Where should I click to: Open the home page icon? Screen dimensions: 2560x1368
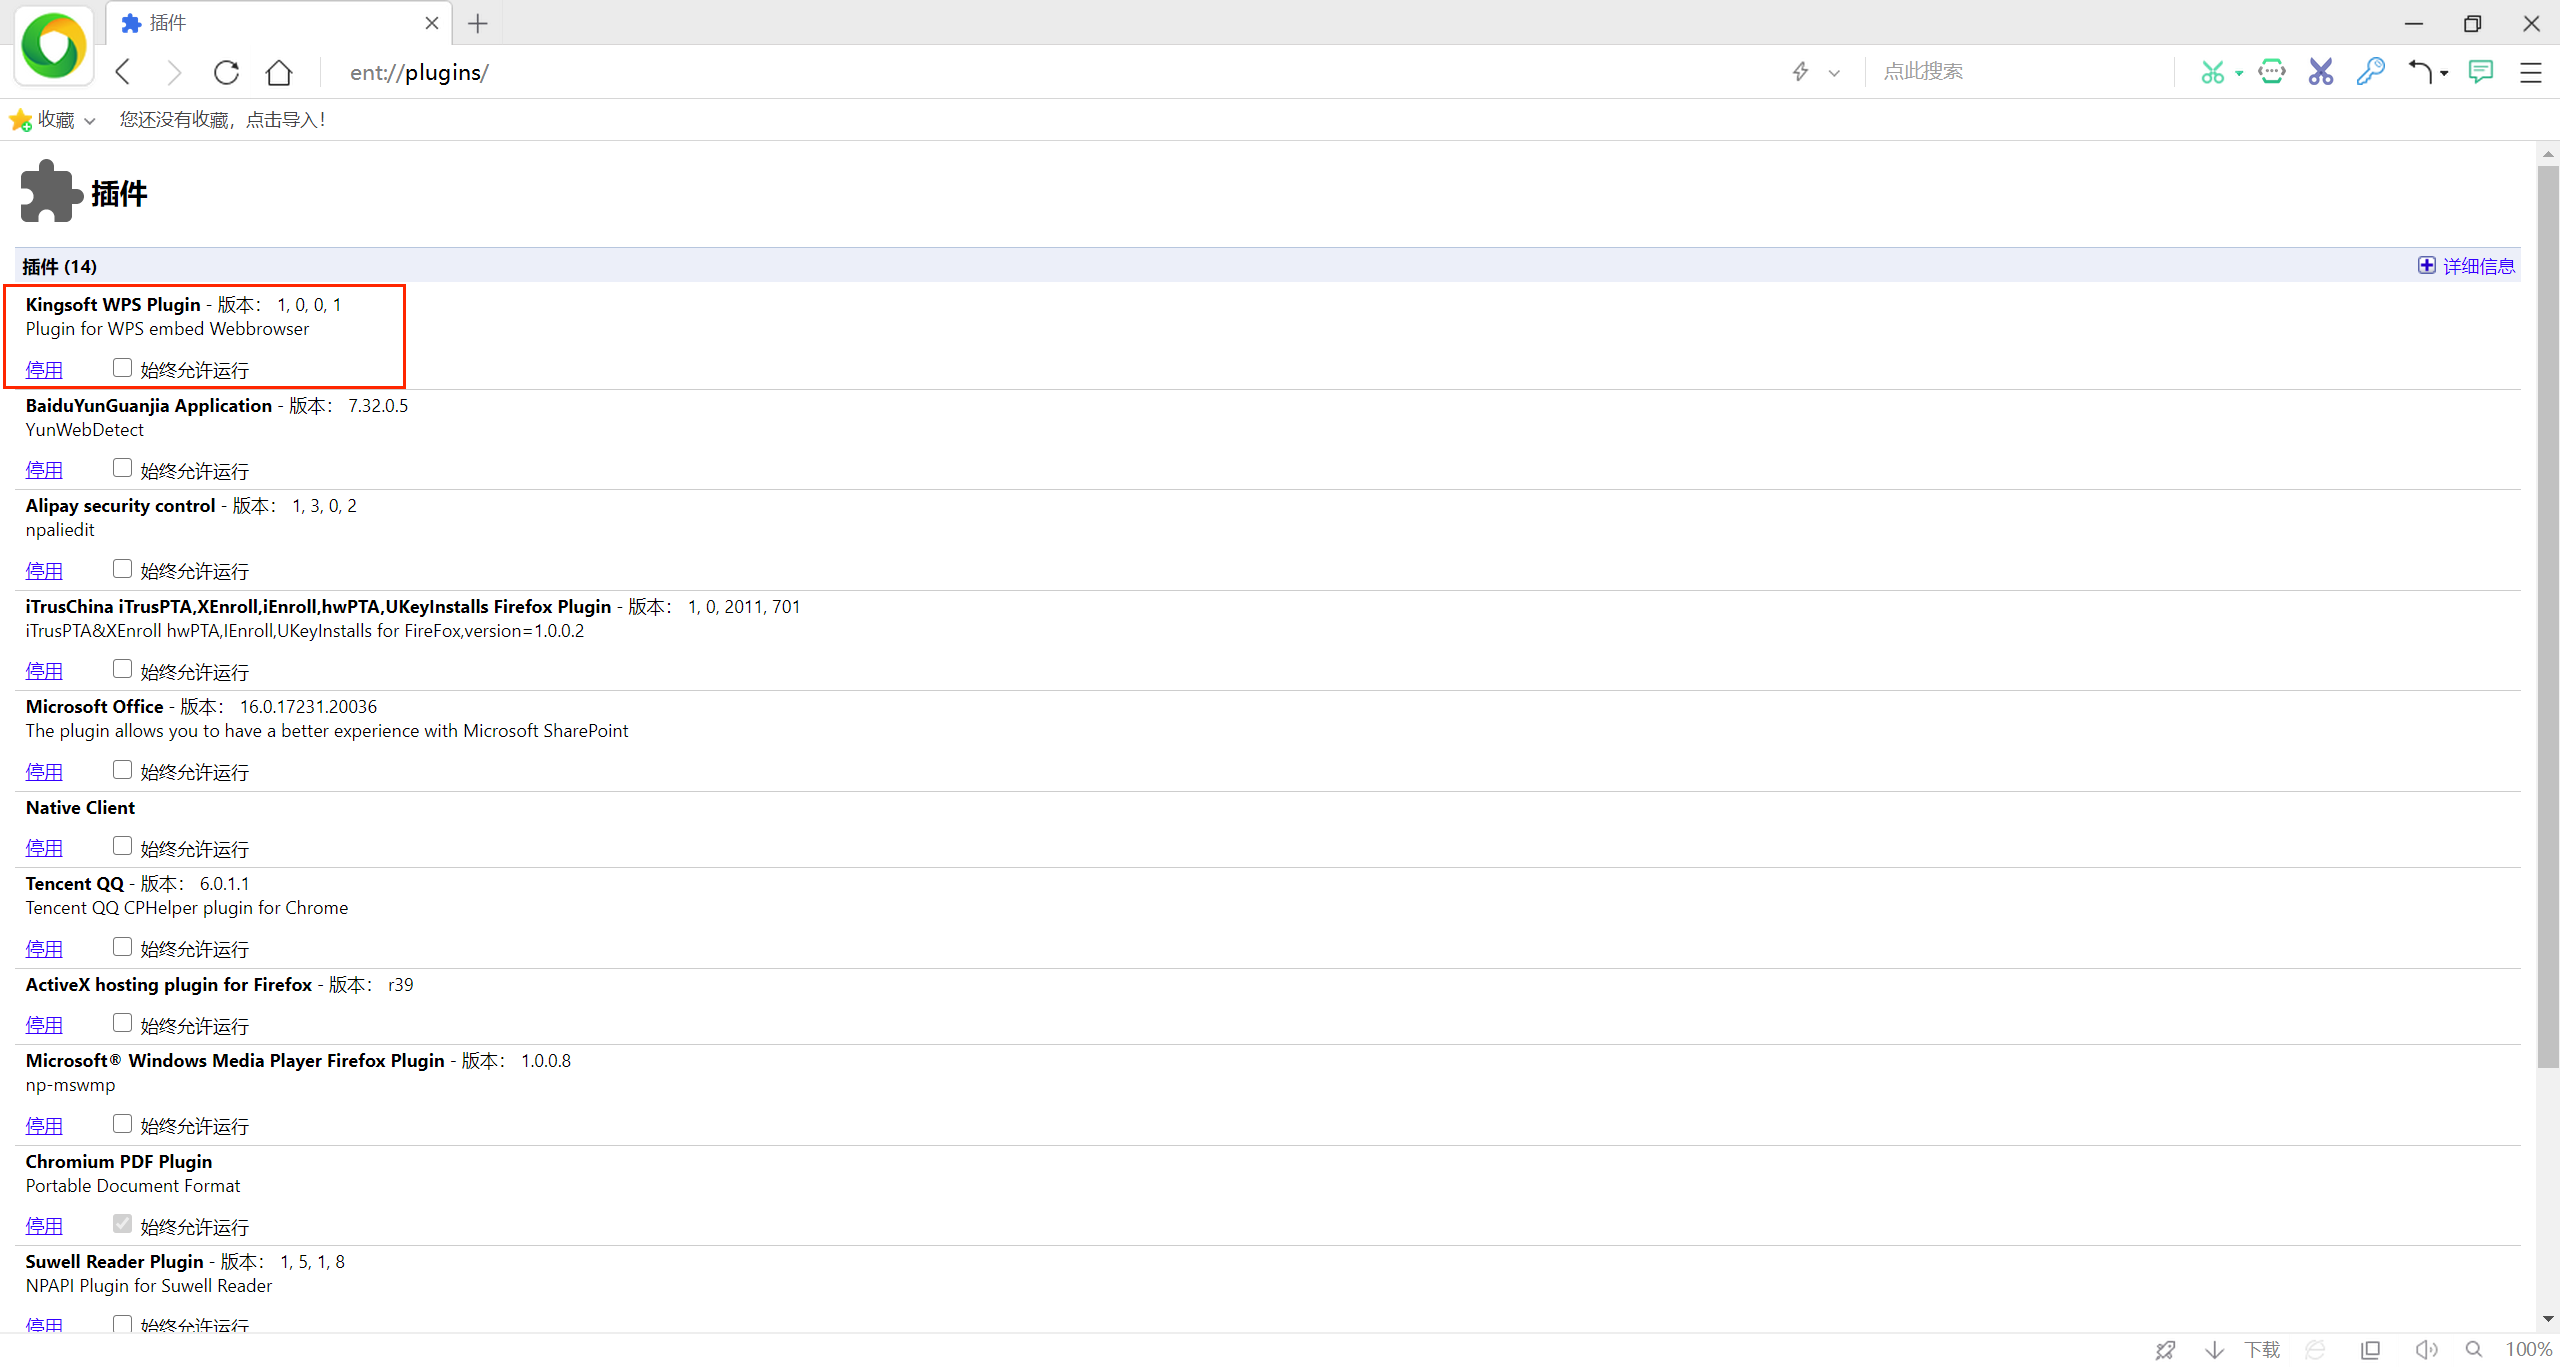coord(279,72)
